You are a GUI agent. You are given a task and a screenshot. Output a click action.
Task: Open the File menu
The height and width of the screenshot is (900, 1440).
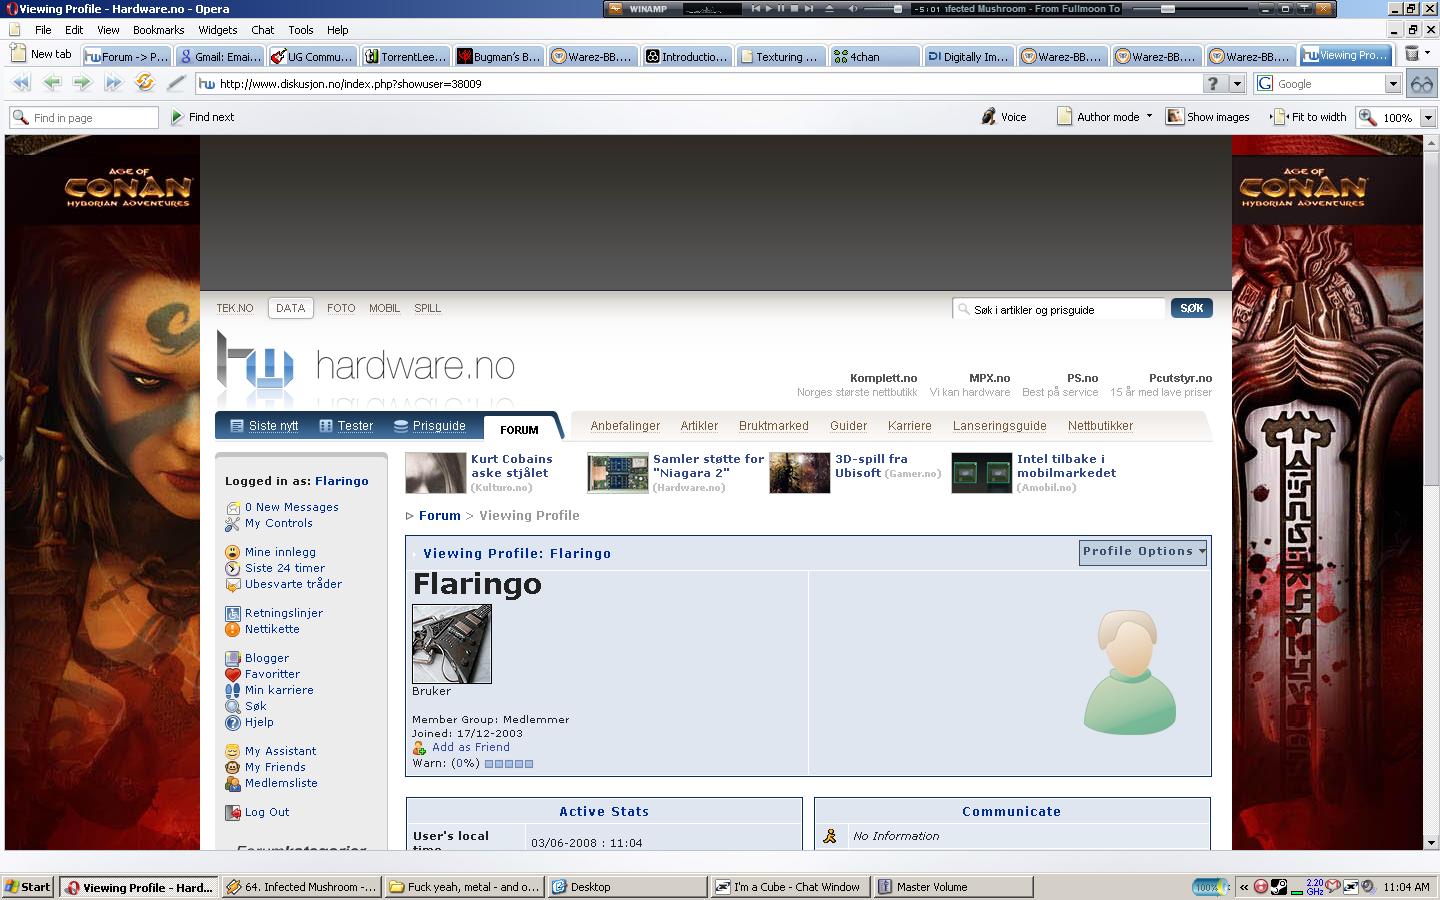43,30
